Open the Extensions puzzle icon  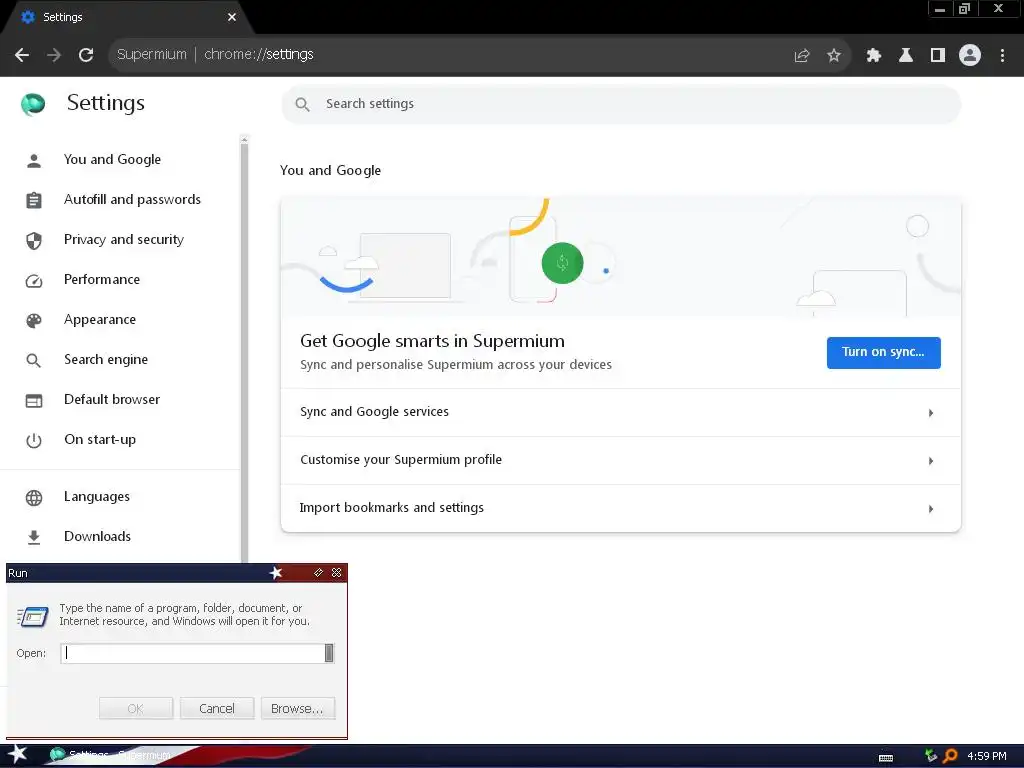coord(874,55)
